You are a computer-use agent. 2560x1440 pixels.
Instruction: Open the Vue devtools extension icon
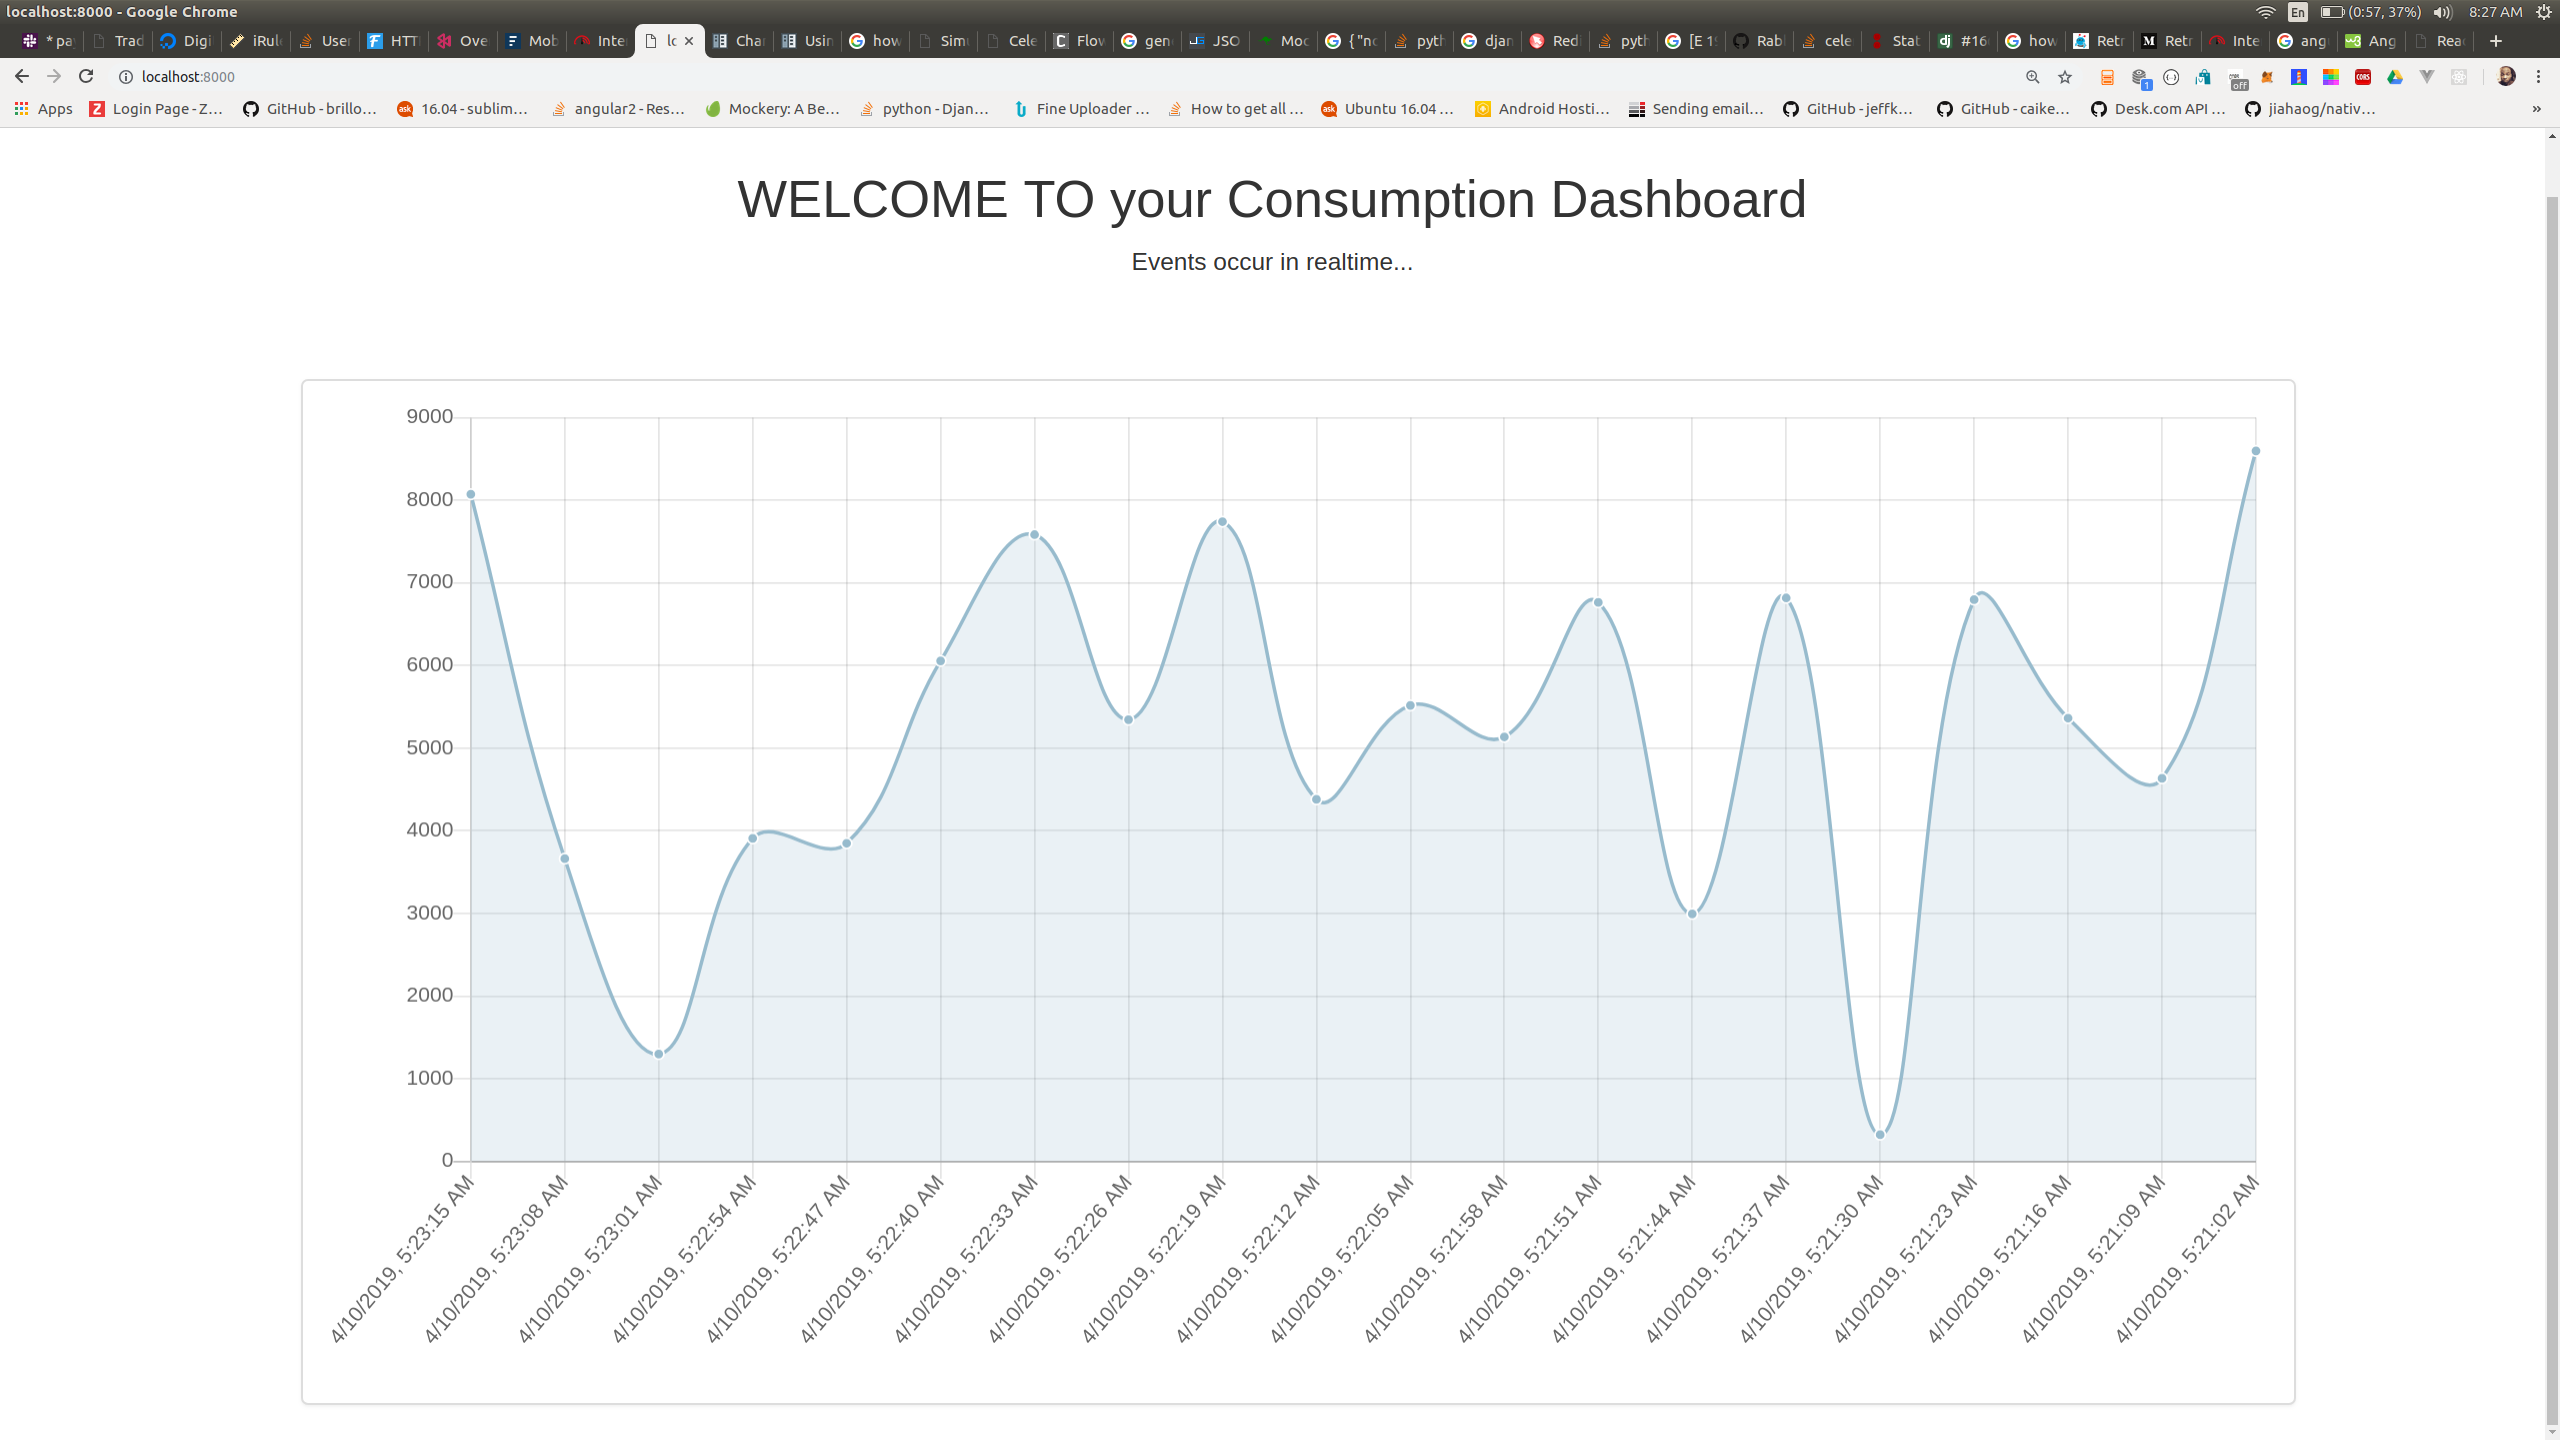point(2427,77)
